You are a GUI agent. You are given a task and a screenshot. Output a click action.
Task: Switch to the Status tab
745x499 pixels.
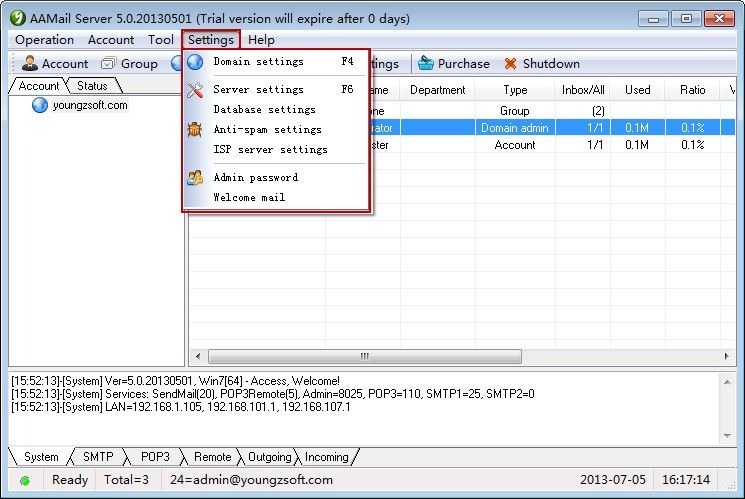[x=92, y=86]
